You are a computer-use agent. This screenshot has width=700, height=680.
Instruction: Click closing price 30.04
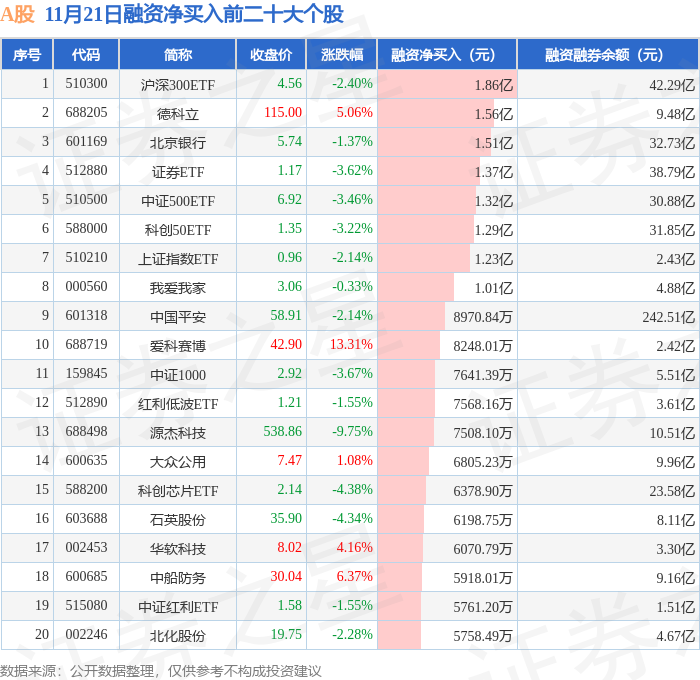click(x=286, y=577)
